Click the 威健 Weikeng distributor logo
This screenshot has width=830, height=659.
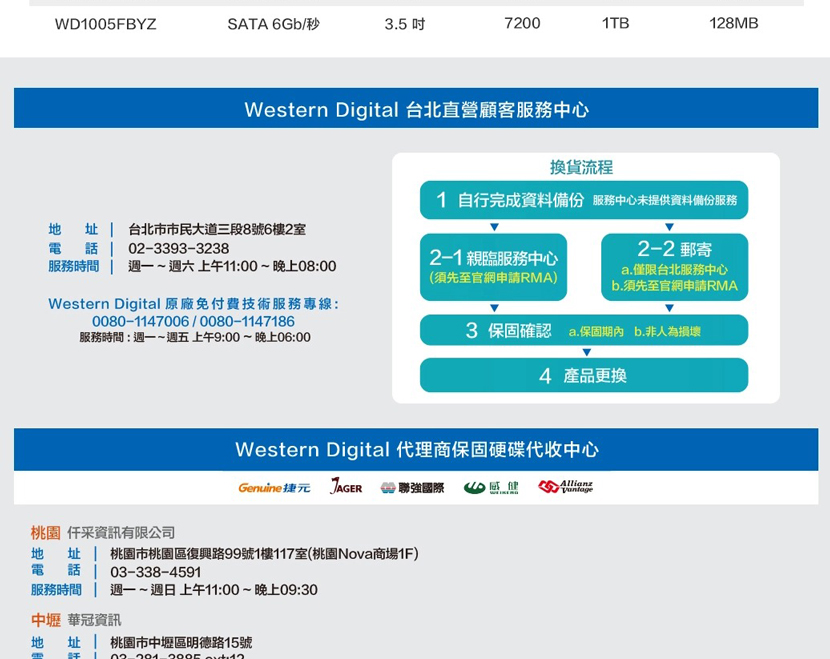pos(490,487)
